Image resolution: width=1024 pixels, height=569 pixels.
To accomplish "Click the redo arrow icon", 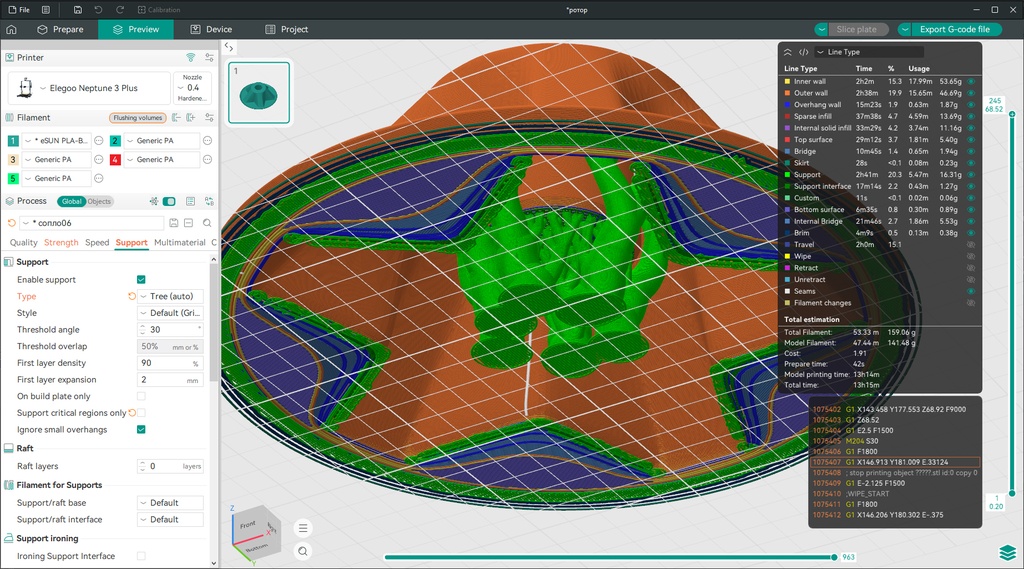I will [x=120, y=10].
